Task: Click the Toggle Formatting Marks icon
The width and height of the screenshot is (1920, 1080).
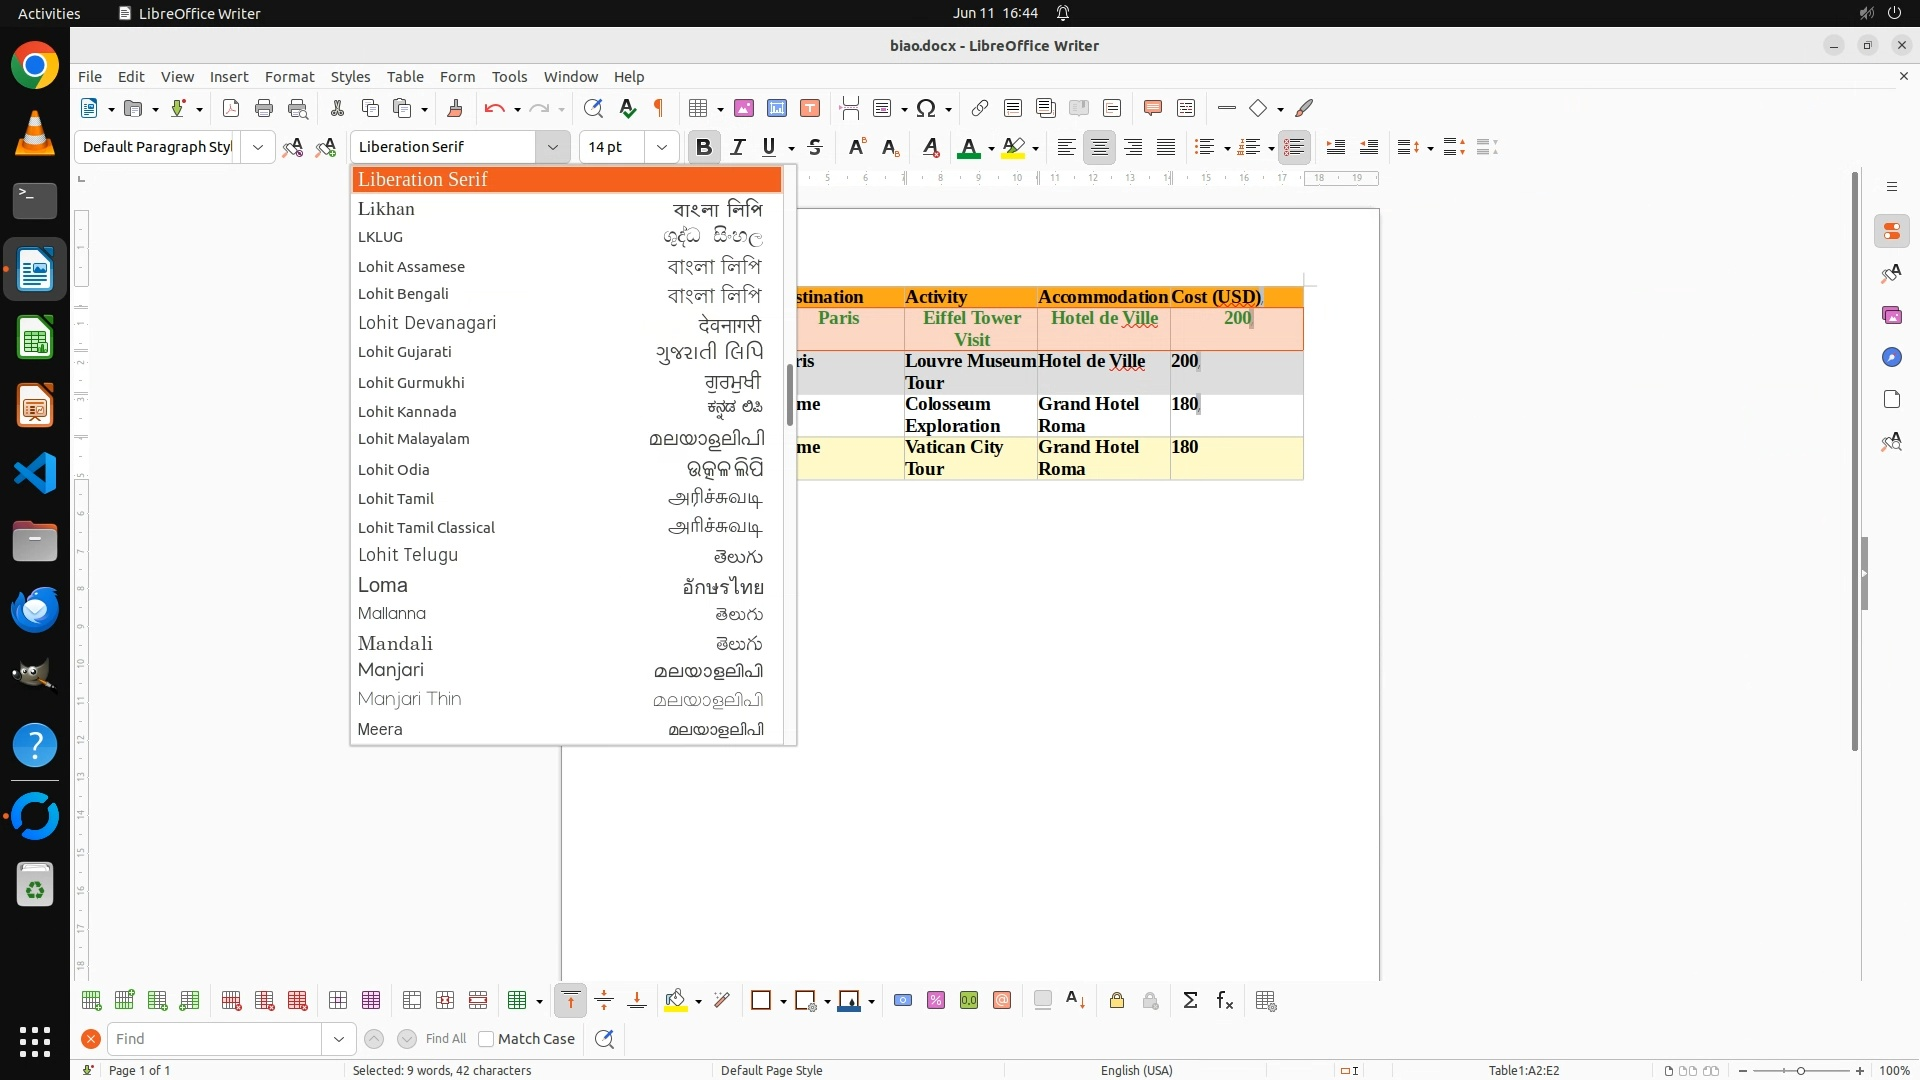Action: point(659,108)
